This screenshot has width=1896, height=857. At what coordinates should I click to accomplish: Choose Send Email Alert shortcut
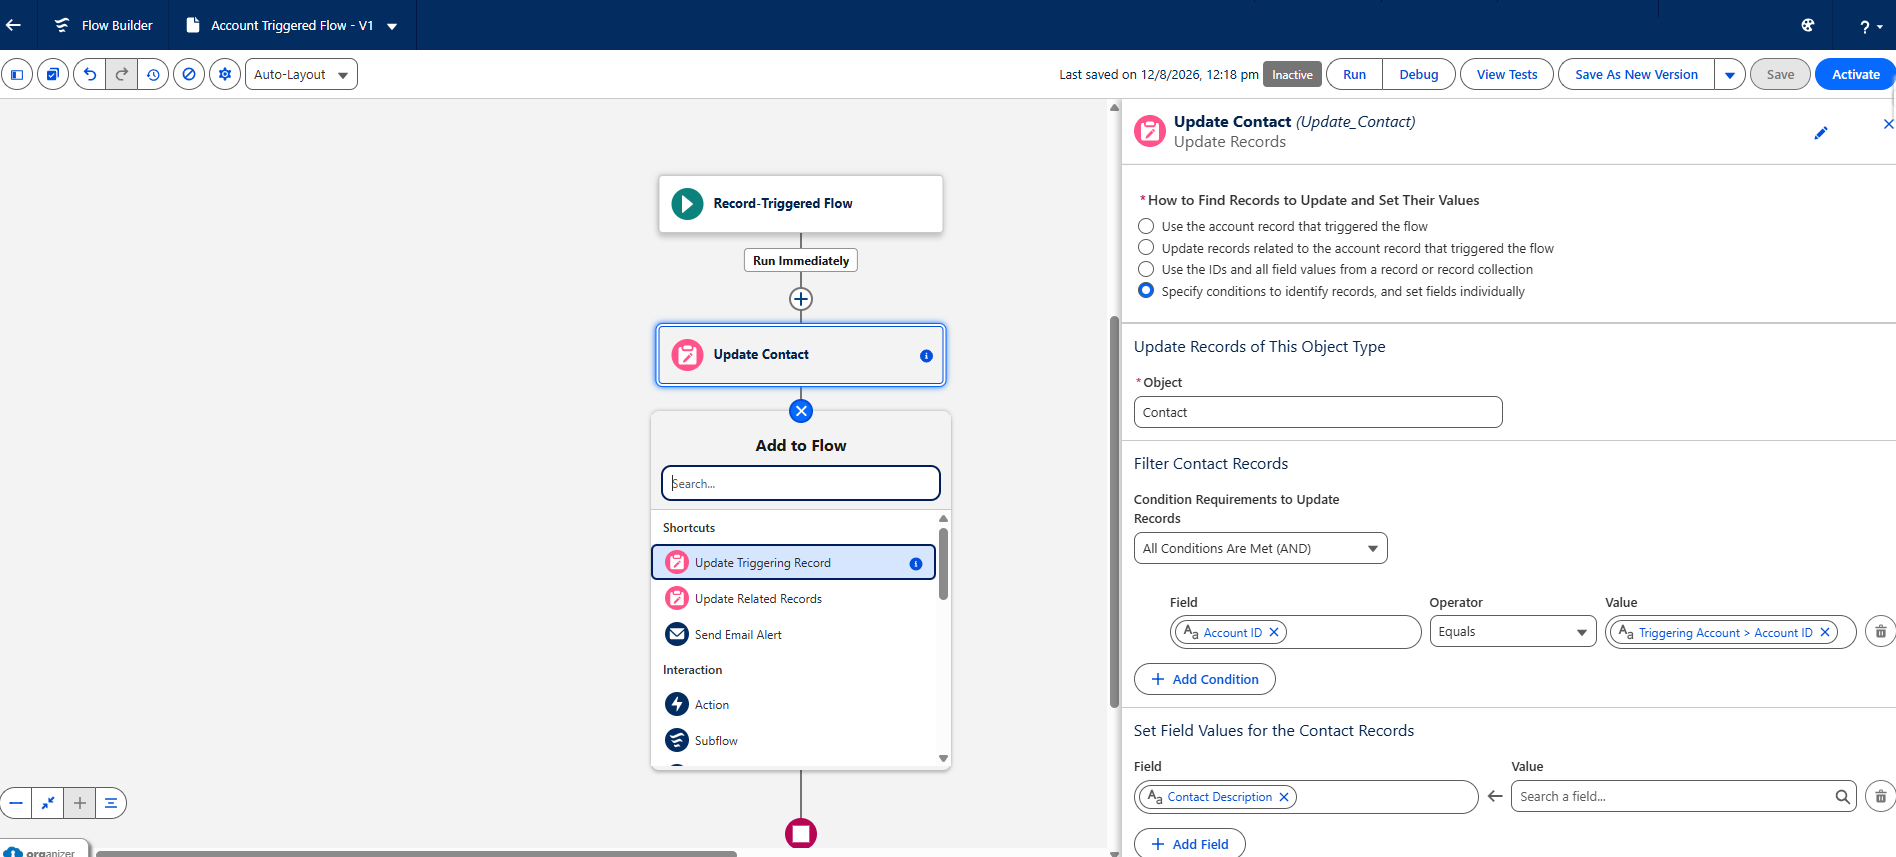tap(794, 635)
